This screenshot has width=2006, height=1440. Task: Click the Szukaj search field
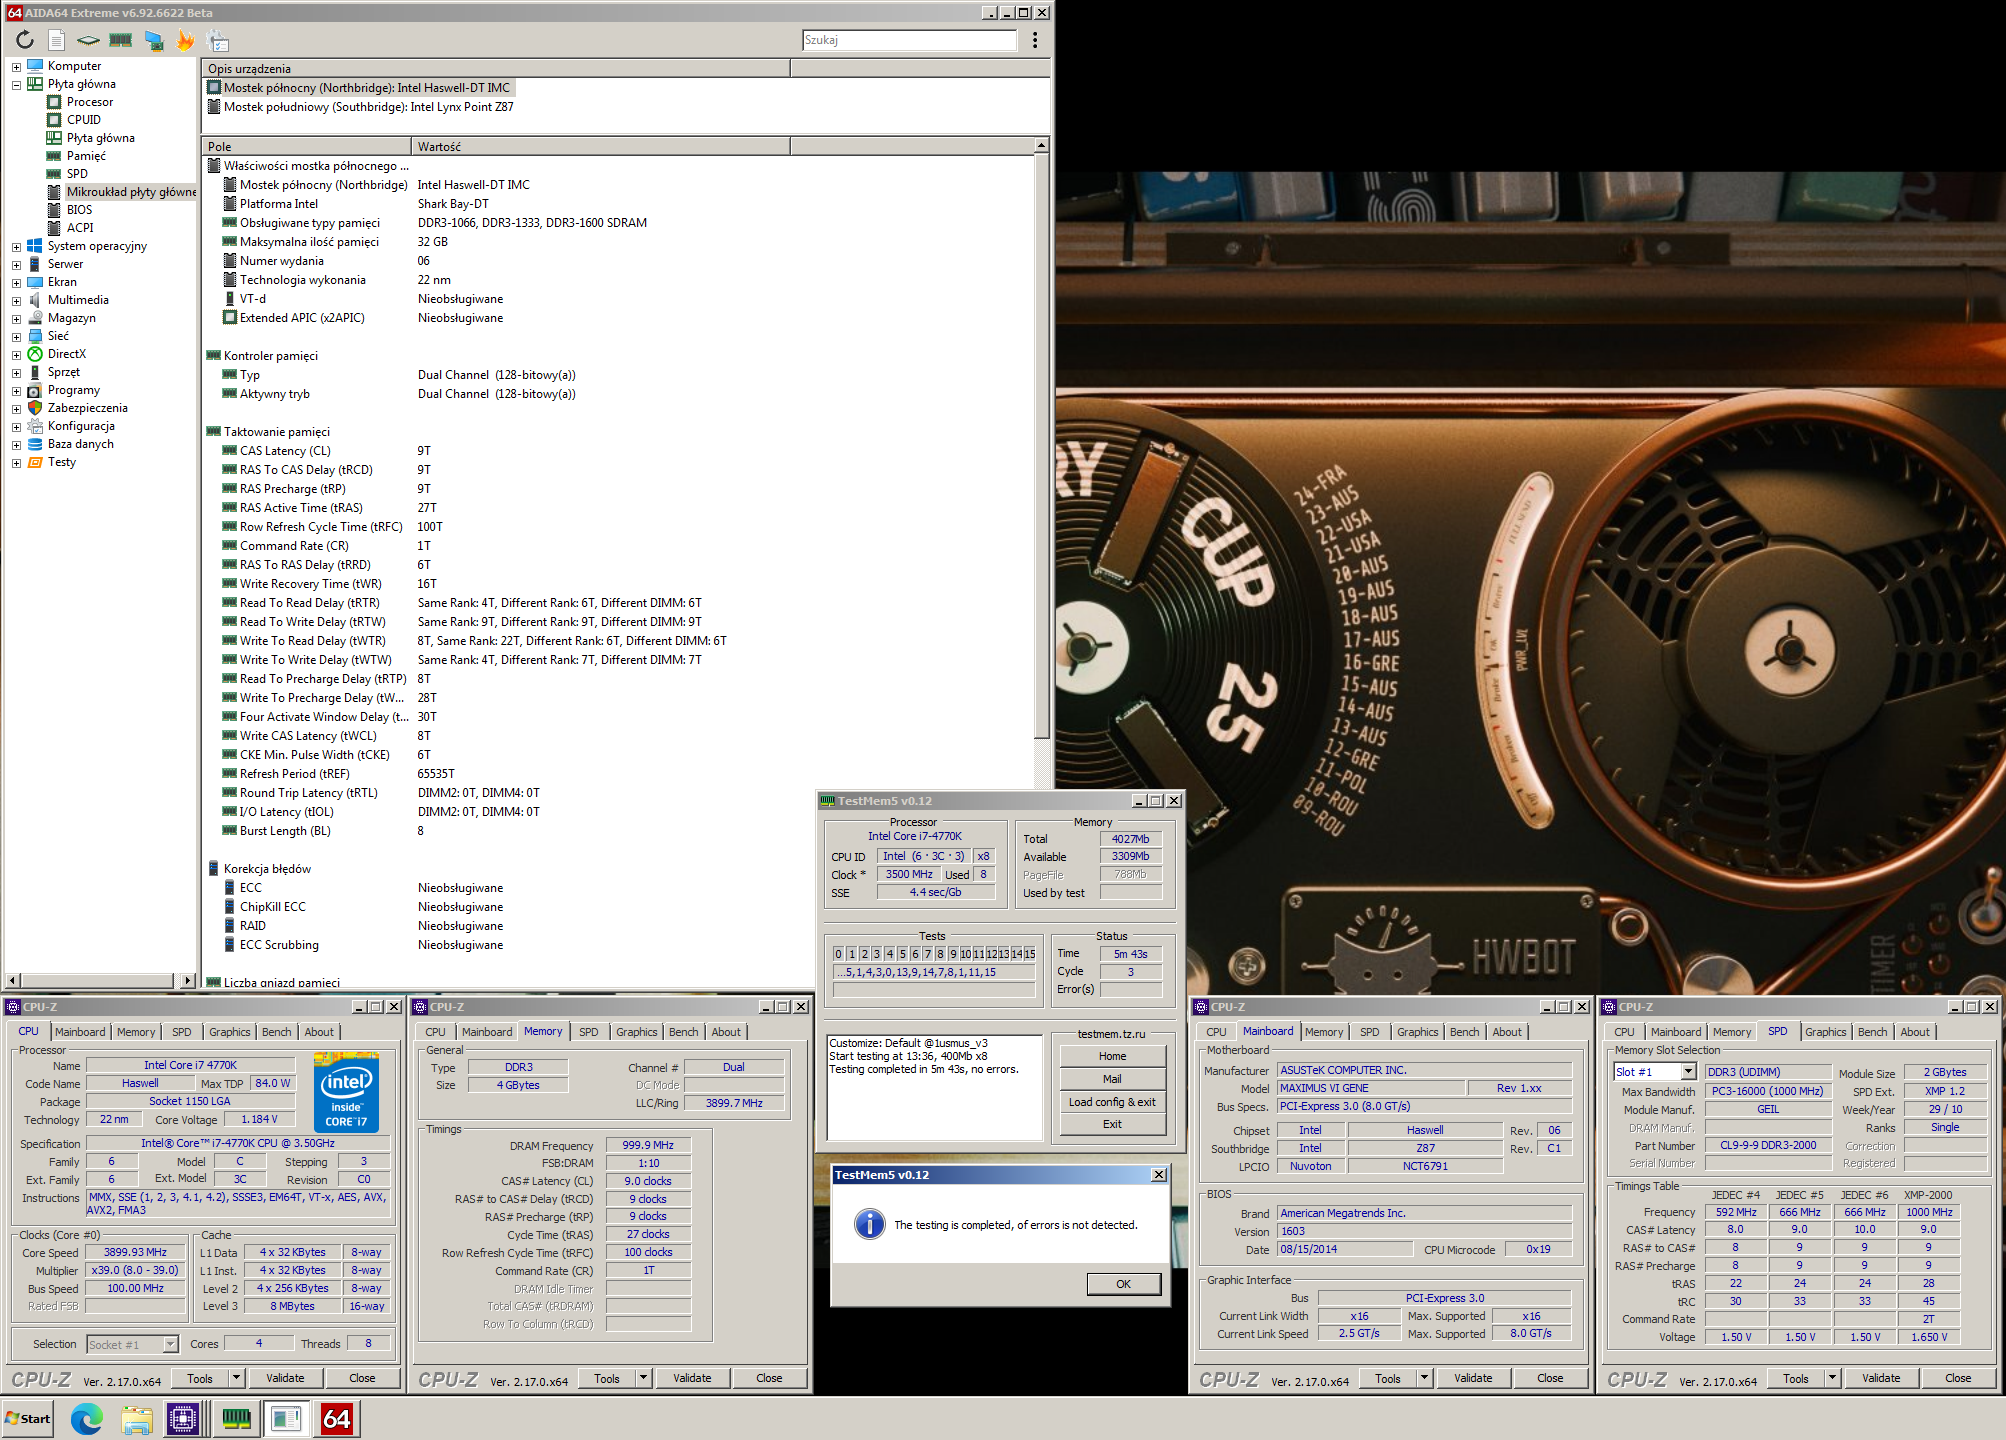point(908,40)
